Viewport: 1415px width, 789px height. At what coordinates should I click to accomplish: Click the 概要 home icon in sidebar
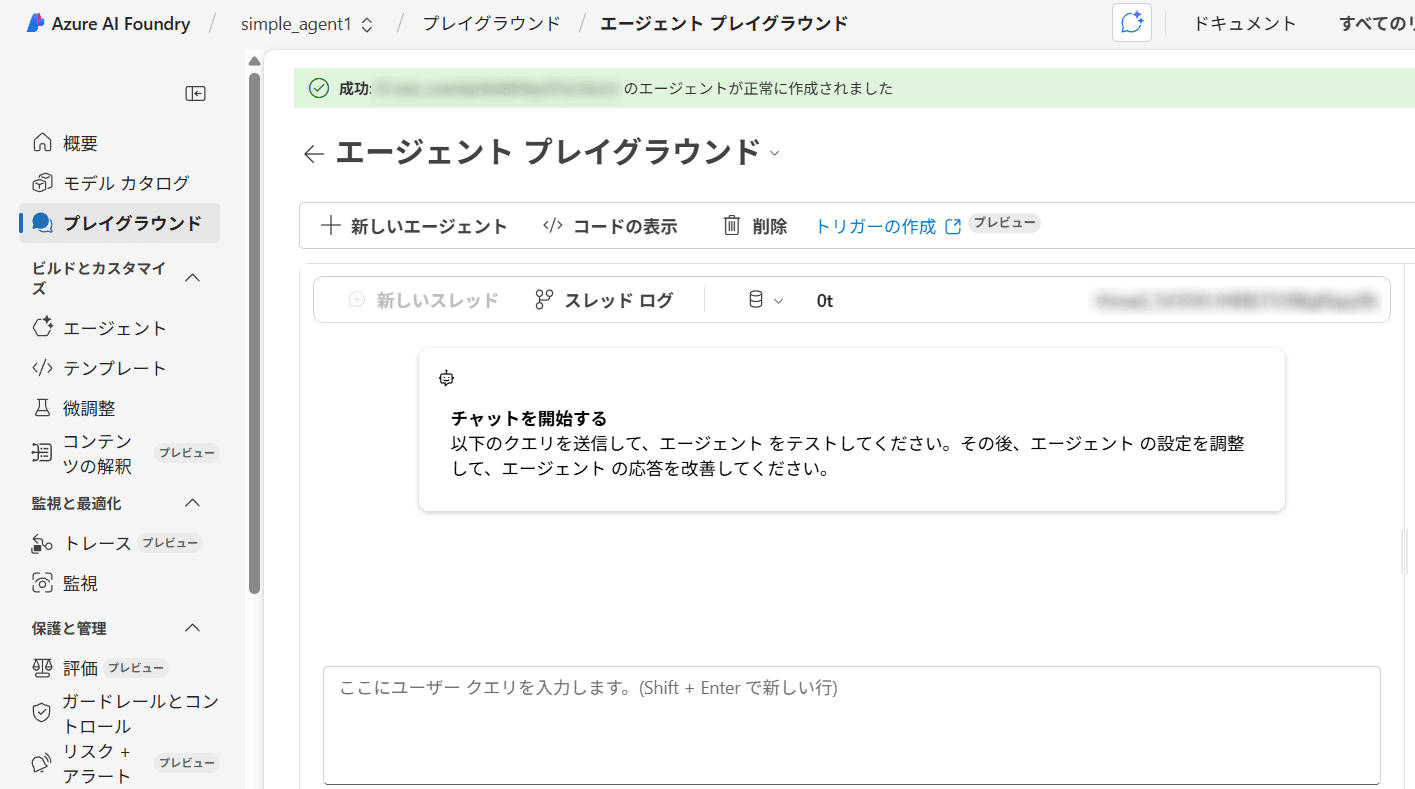(x=42, y=143)
